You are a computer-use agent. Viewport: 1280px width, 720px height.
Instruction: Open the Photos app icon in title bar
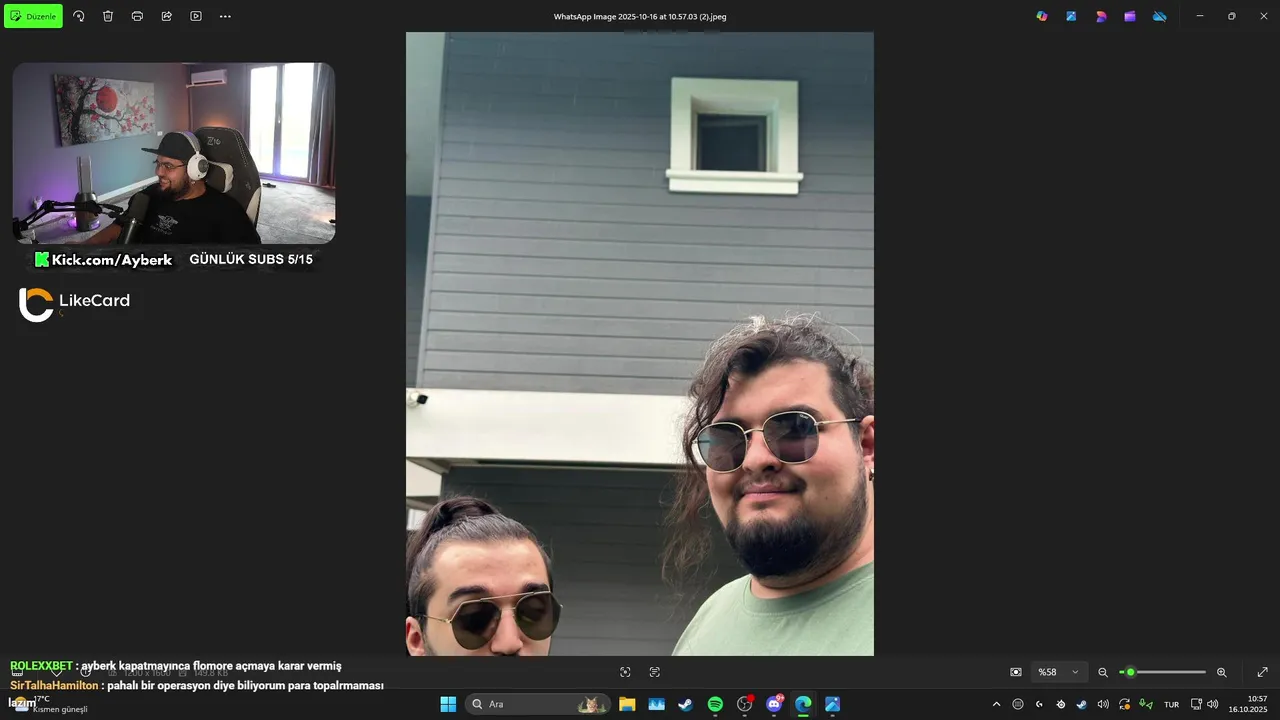click(1071, 16)
